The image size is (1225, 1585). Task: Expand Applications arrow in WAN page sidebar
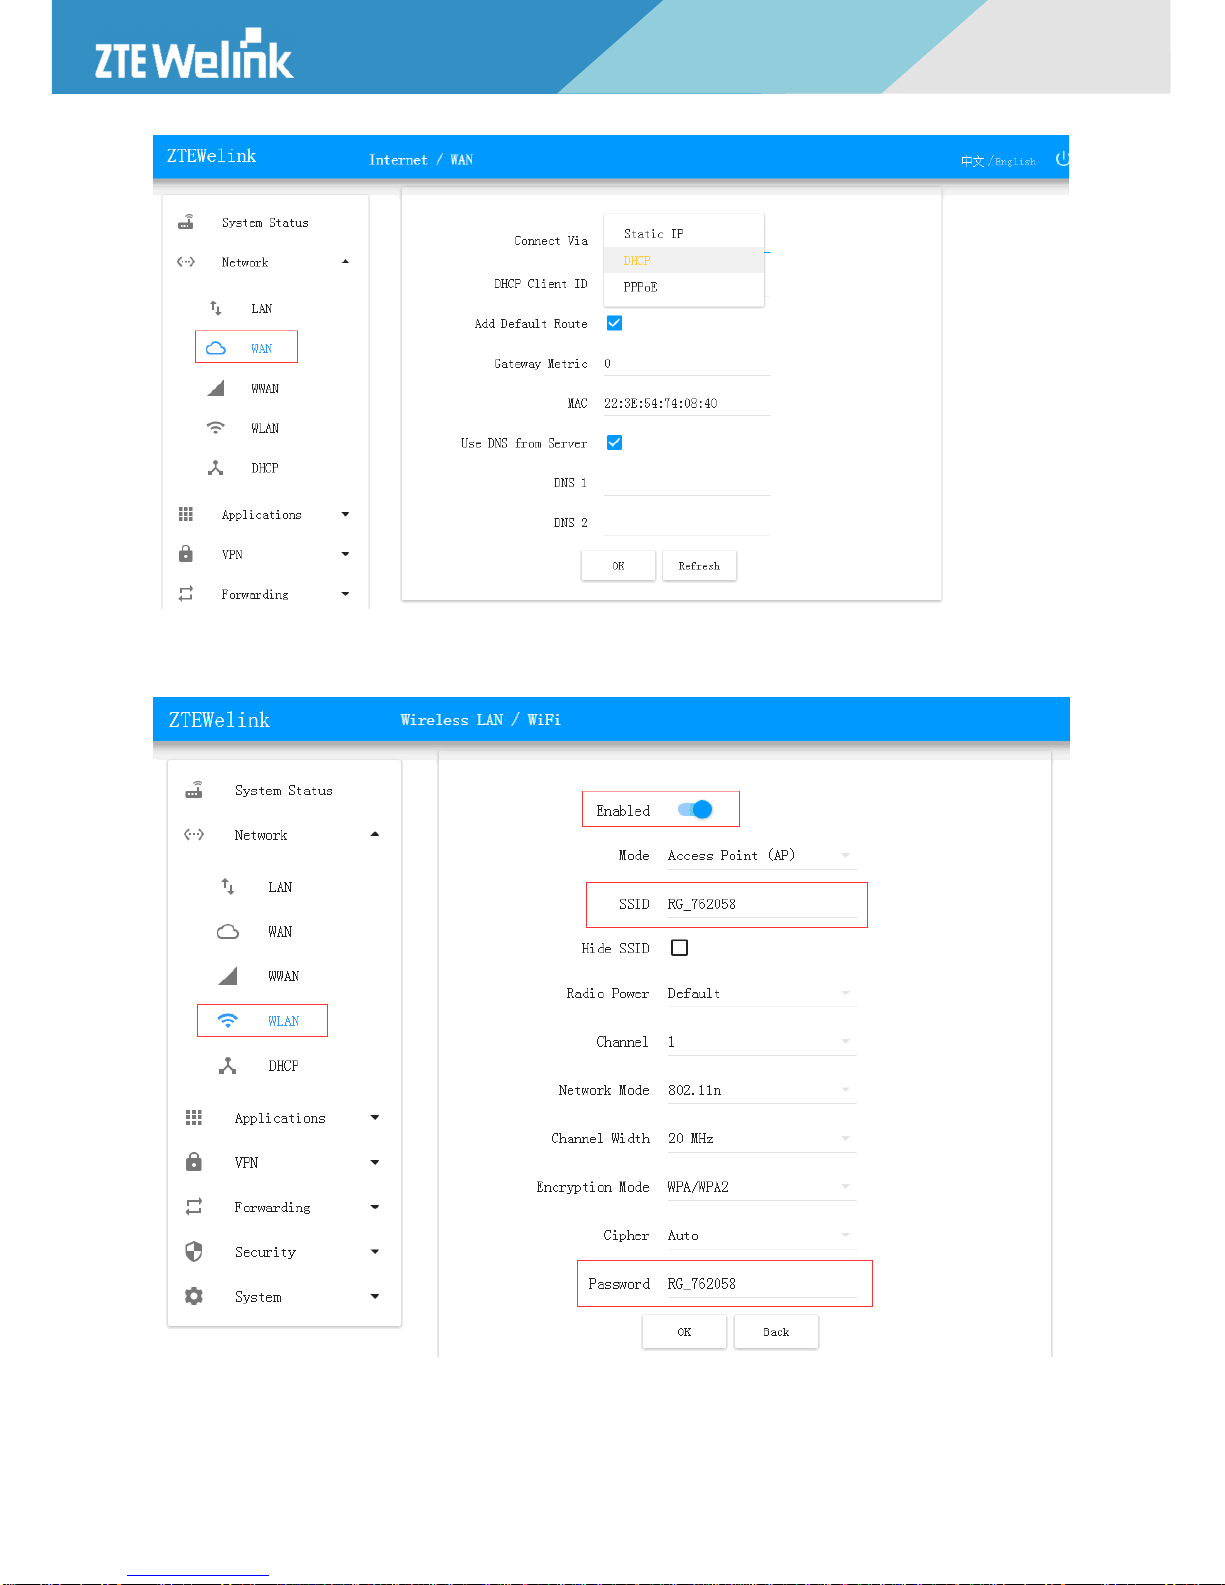pos(346,515)
